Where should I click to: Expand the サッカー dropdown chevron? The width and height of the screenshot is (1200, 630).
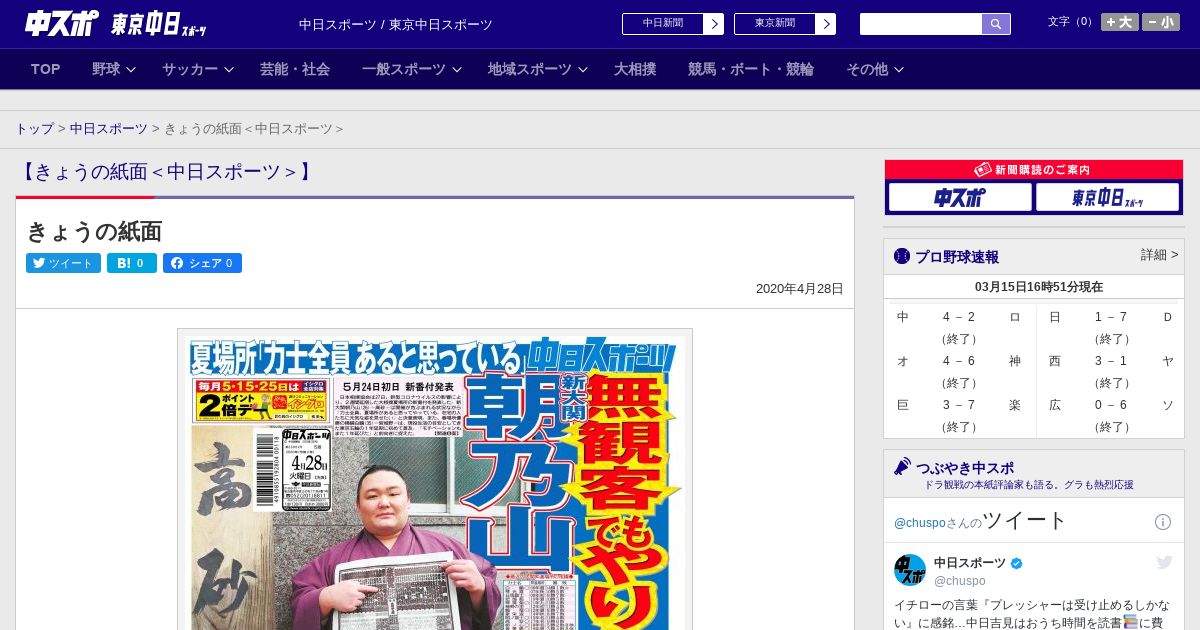coord(228,70)
